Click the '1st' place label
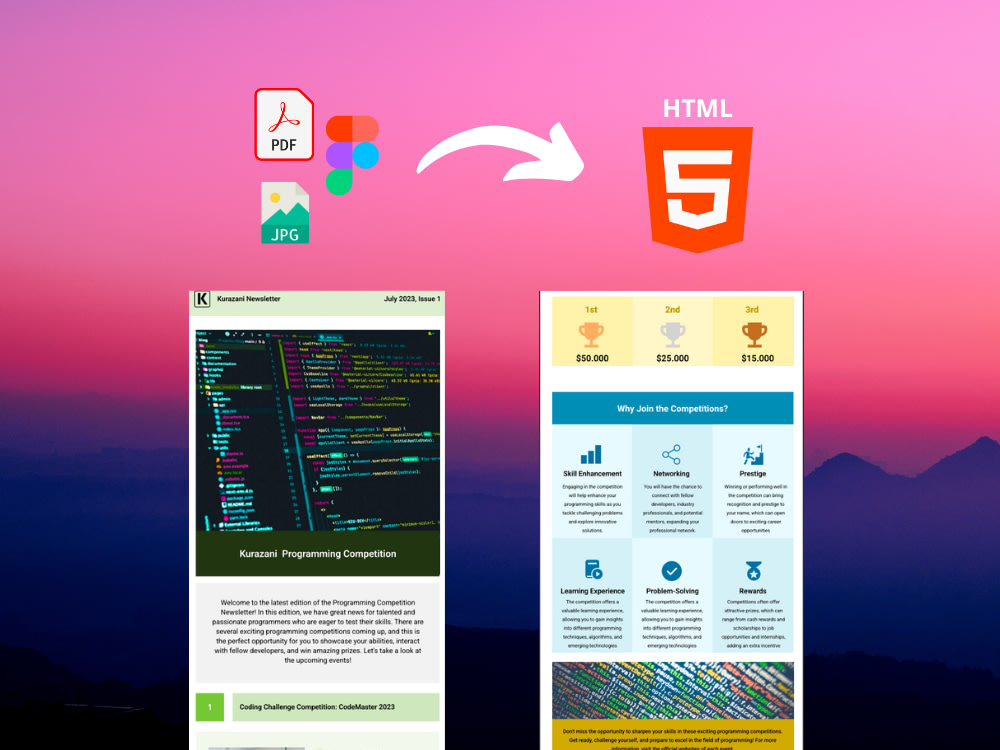Image resolution: width=1000 pixels, height=750 pixels. pos(591,309)
